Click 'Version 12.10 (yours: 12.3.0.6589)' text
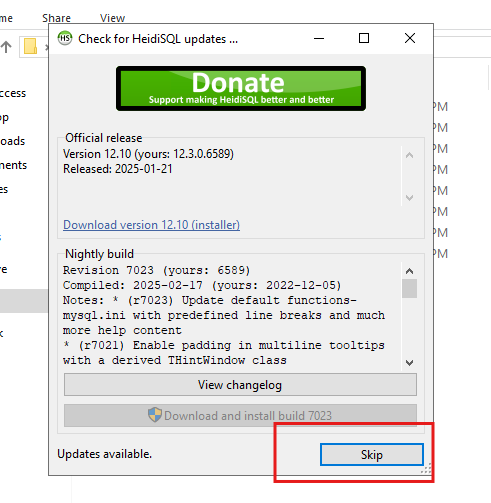 [x=148, y=154]
